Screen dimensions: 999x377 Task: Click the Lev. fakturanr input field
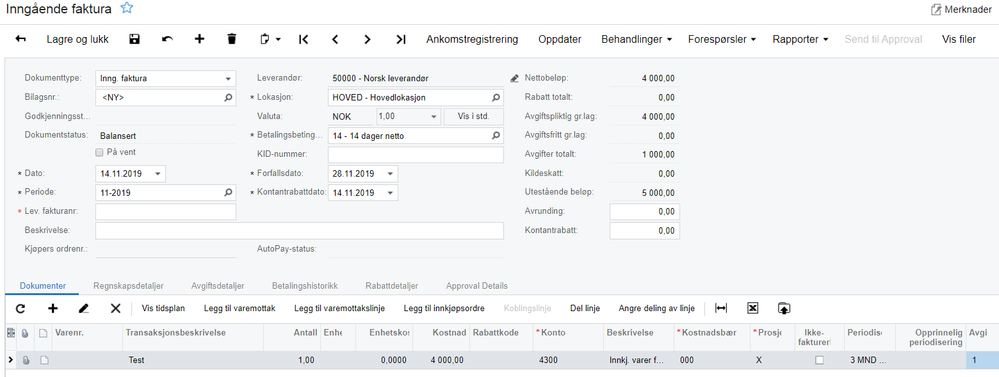coord(166,211)
